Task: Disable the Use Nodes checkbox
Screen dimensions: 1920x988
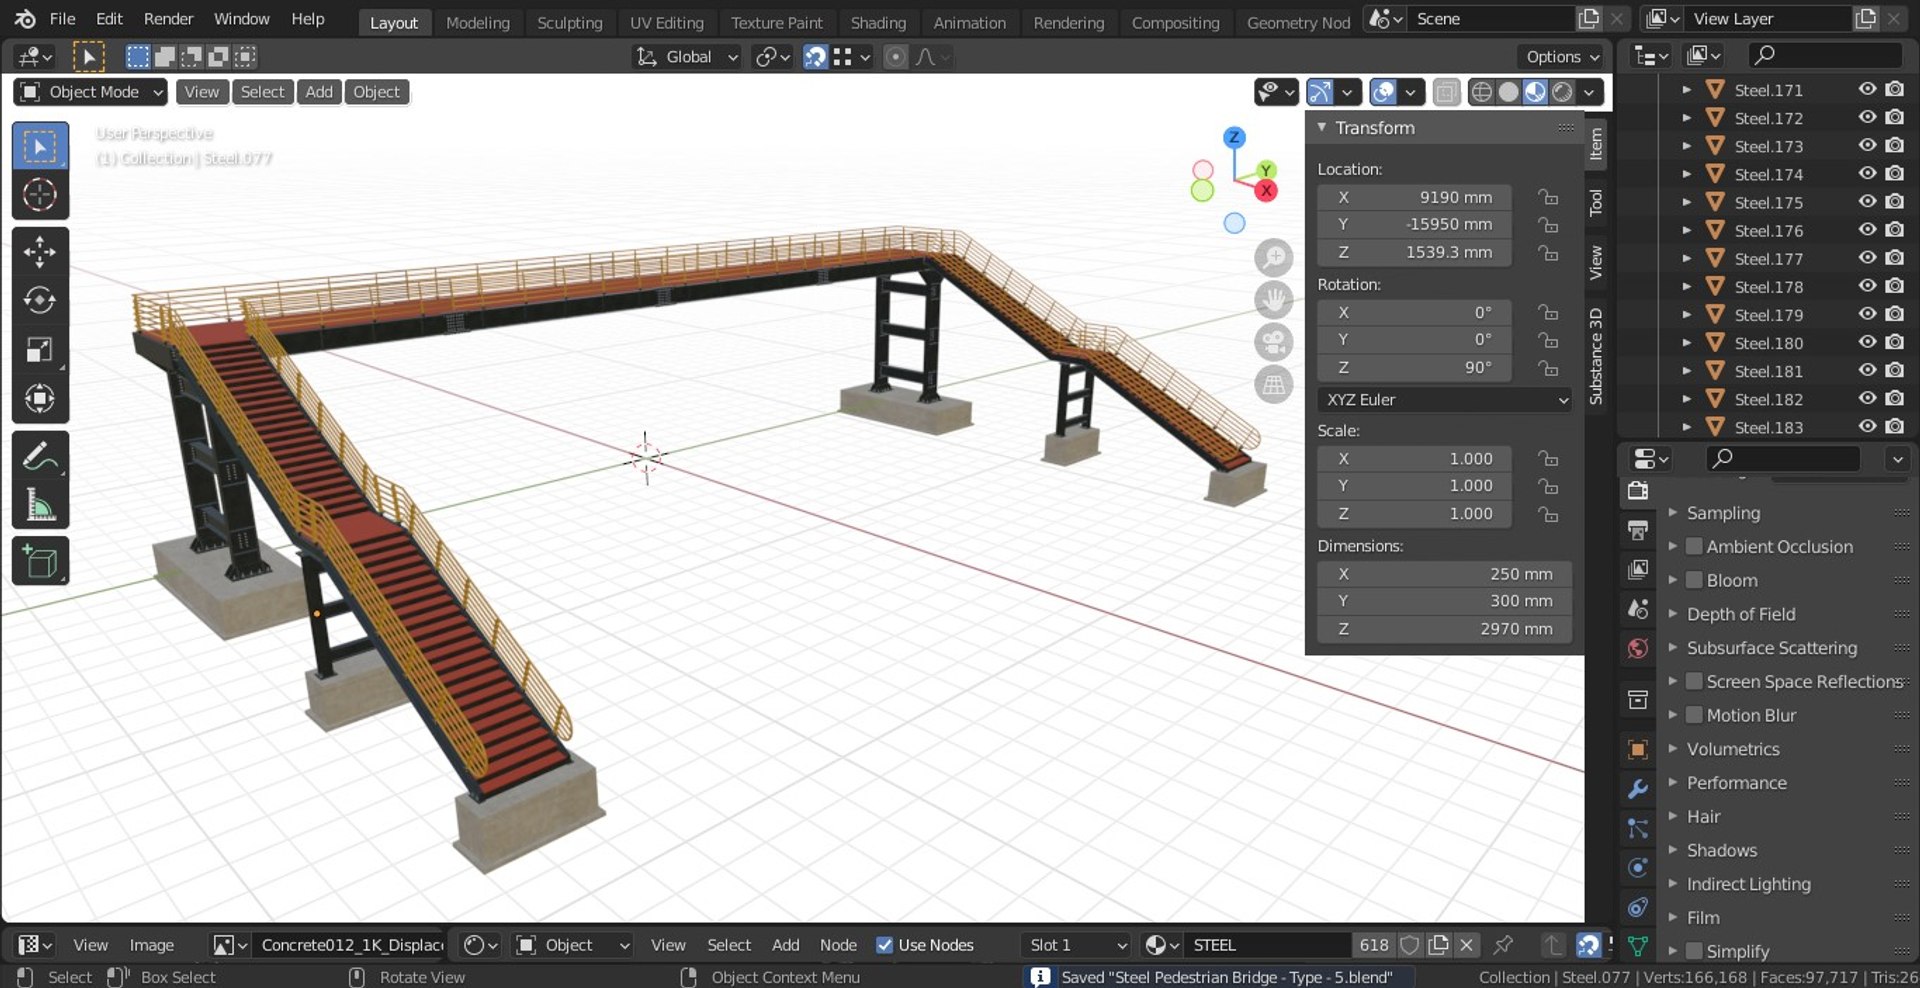Action: 884,945
